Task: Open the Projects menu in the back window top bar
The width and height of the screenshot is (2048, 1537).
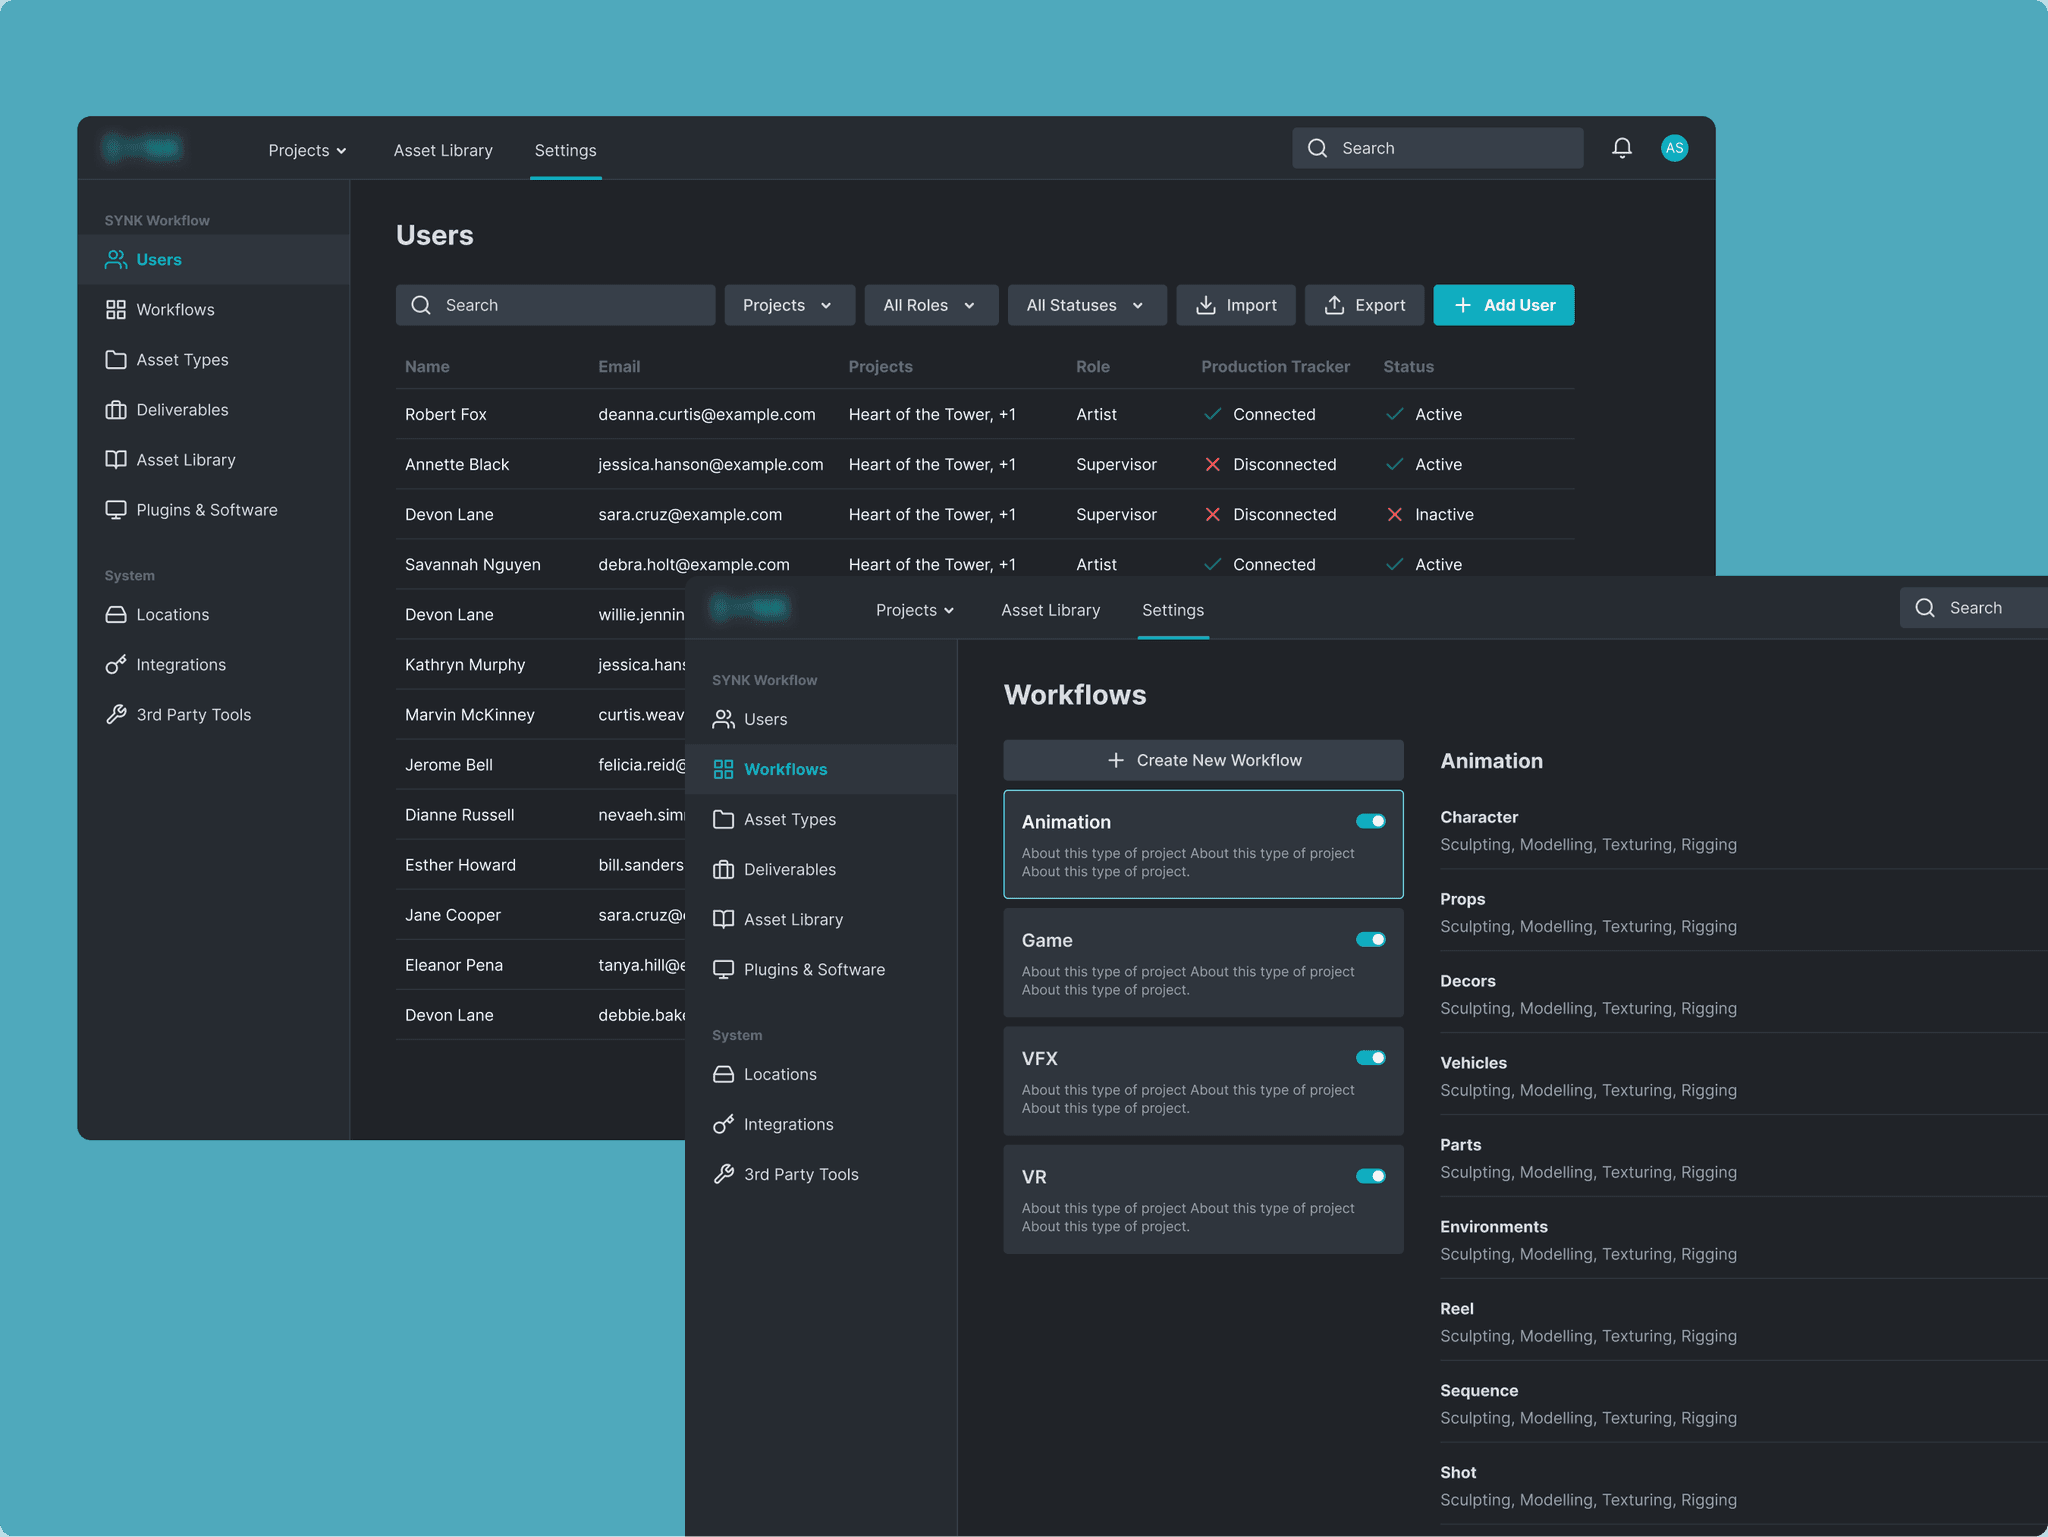Action: (x=307, y=150)
